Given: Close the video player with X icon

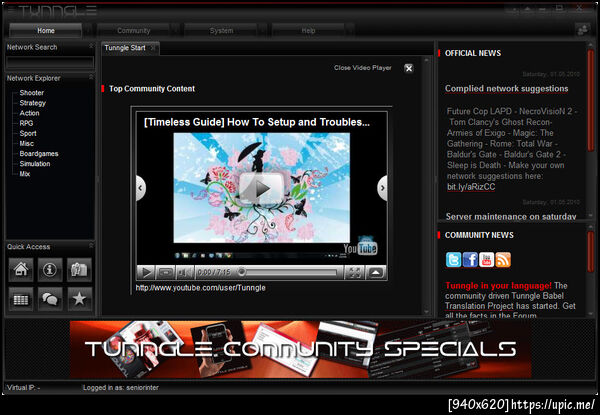Looking at the screenshot, I should click(409, 68).
